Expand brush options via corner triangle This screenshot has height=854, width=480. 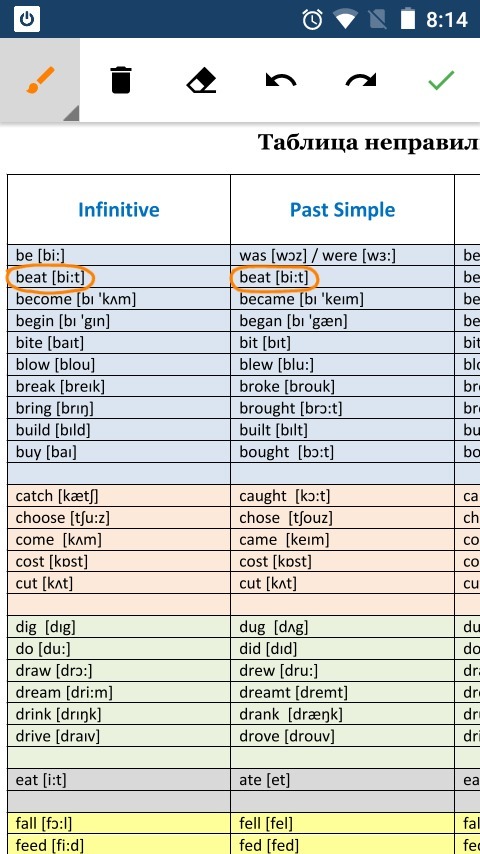[71, 113]
